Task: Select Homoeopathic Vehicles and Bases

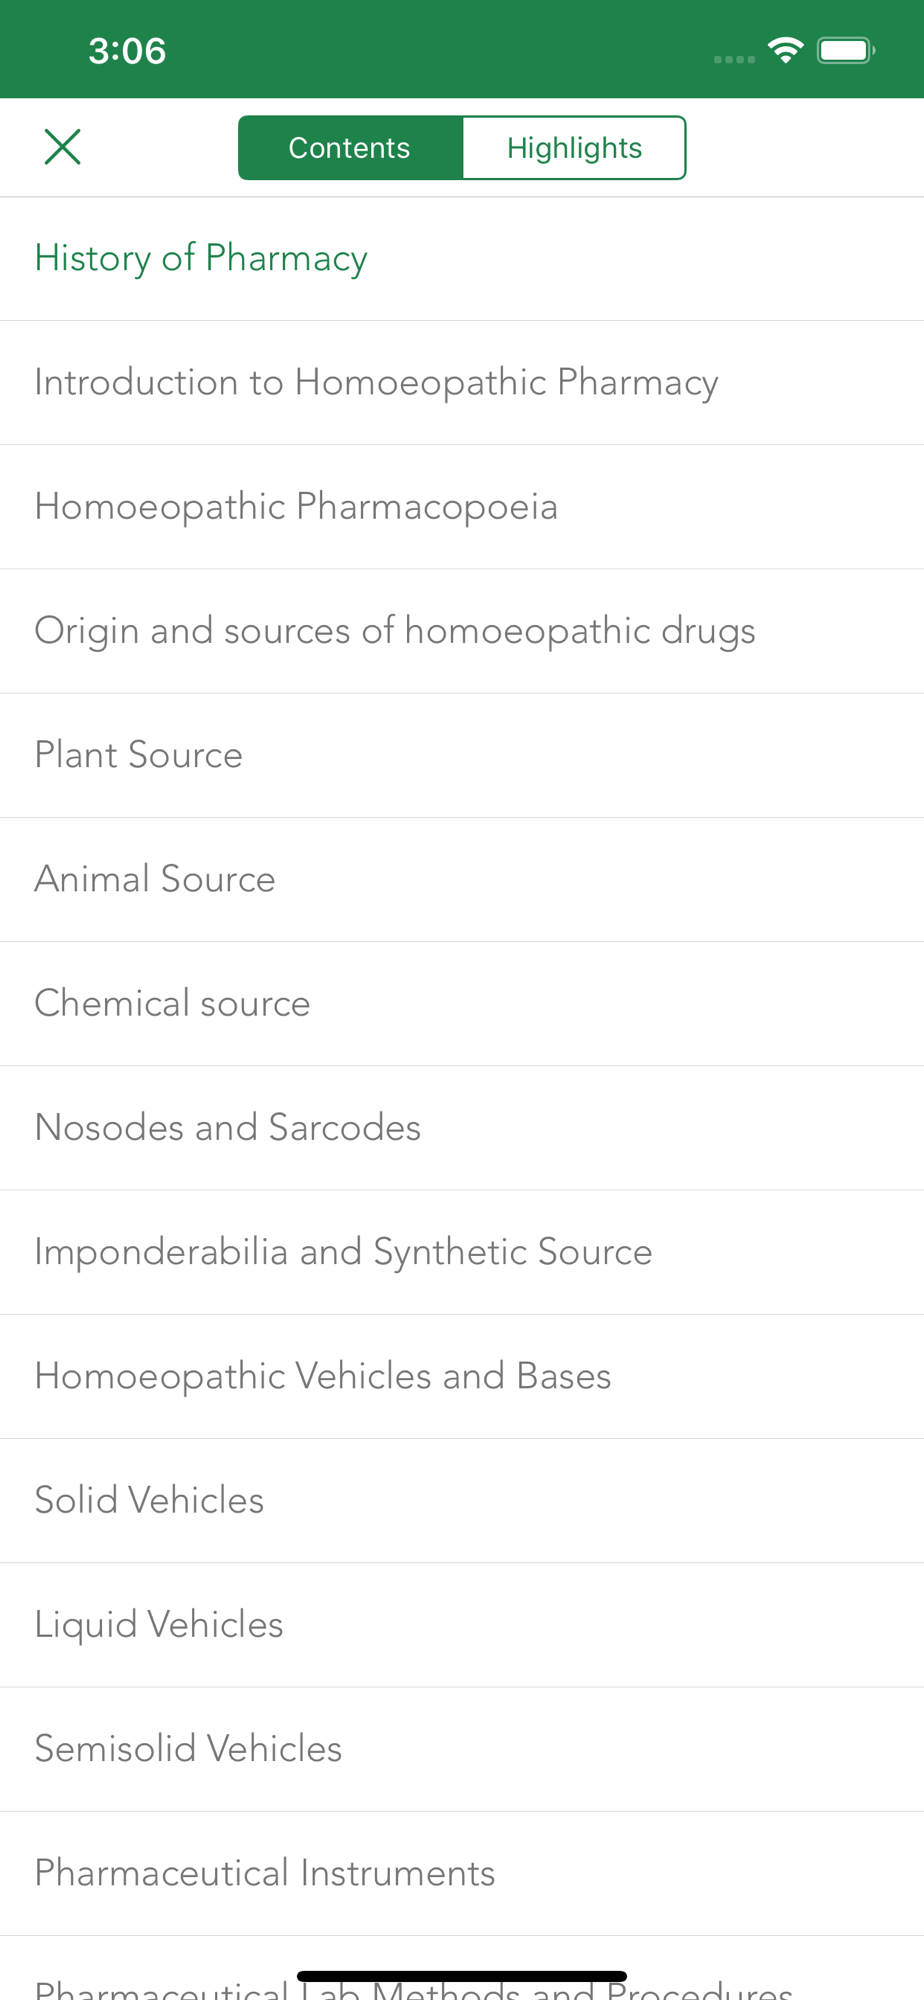Action: (323, 1376)
